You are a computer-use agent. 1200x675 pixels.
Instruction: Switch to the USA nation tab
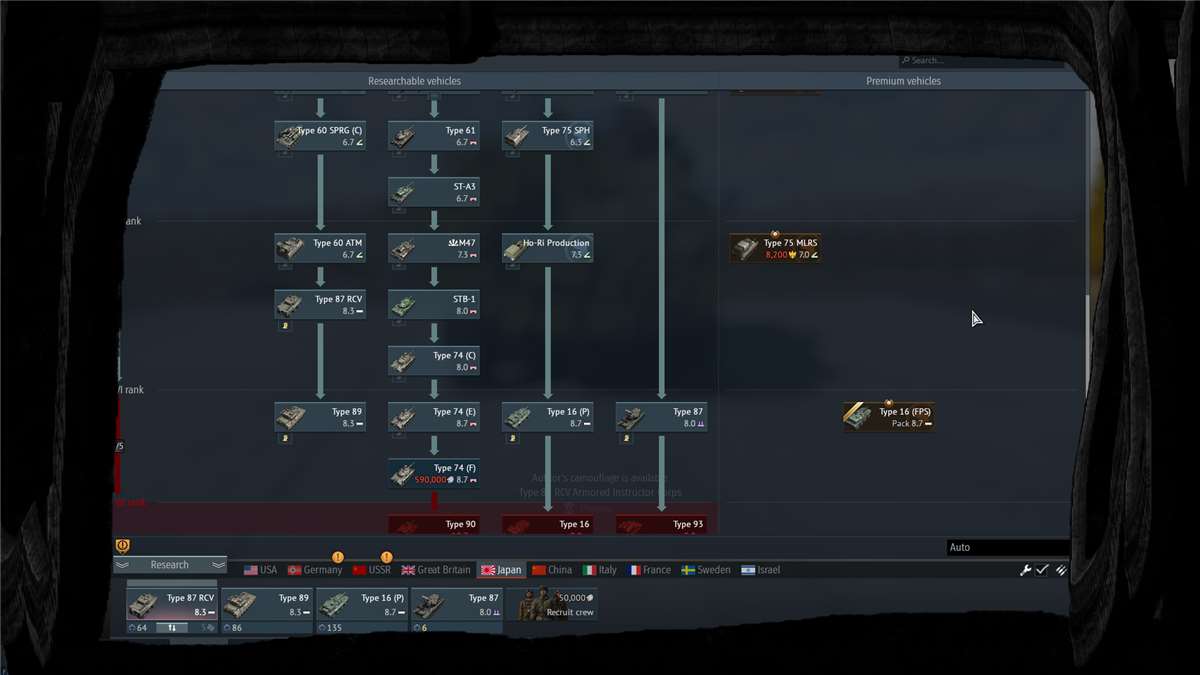click(x=260, y=570)
